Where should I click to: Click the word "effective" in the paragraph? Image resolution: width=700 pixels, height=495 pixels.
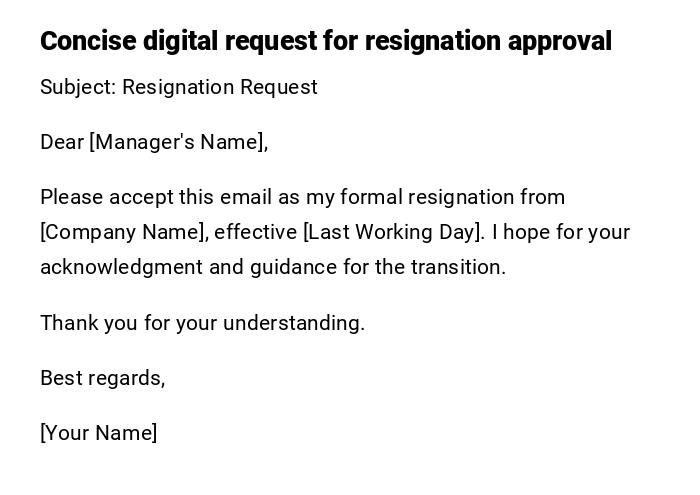255,232
